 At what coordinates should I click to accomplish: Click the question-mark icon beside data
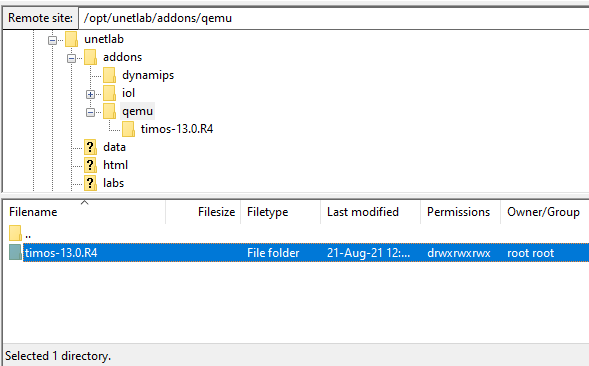coord(90,147)
